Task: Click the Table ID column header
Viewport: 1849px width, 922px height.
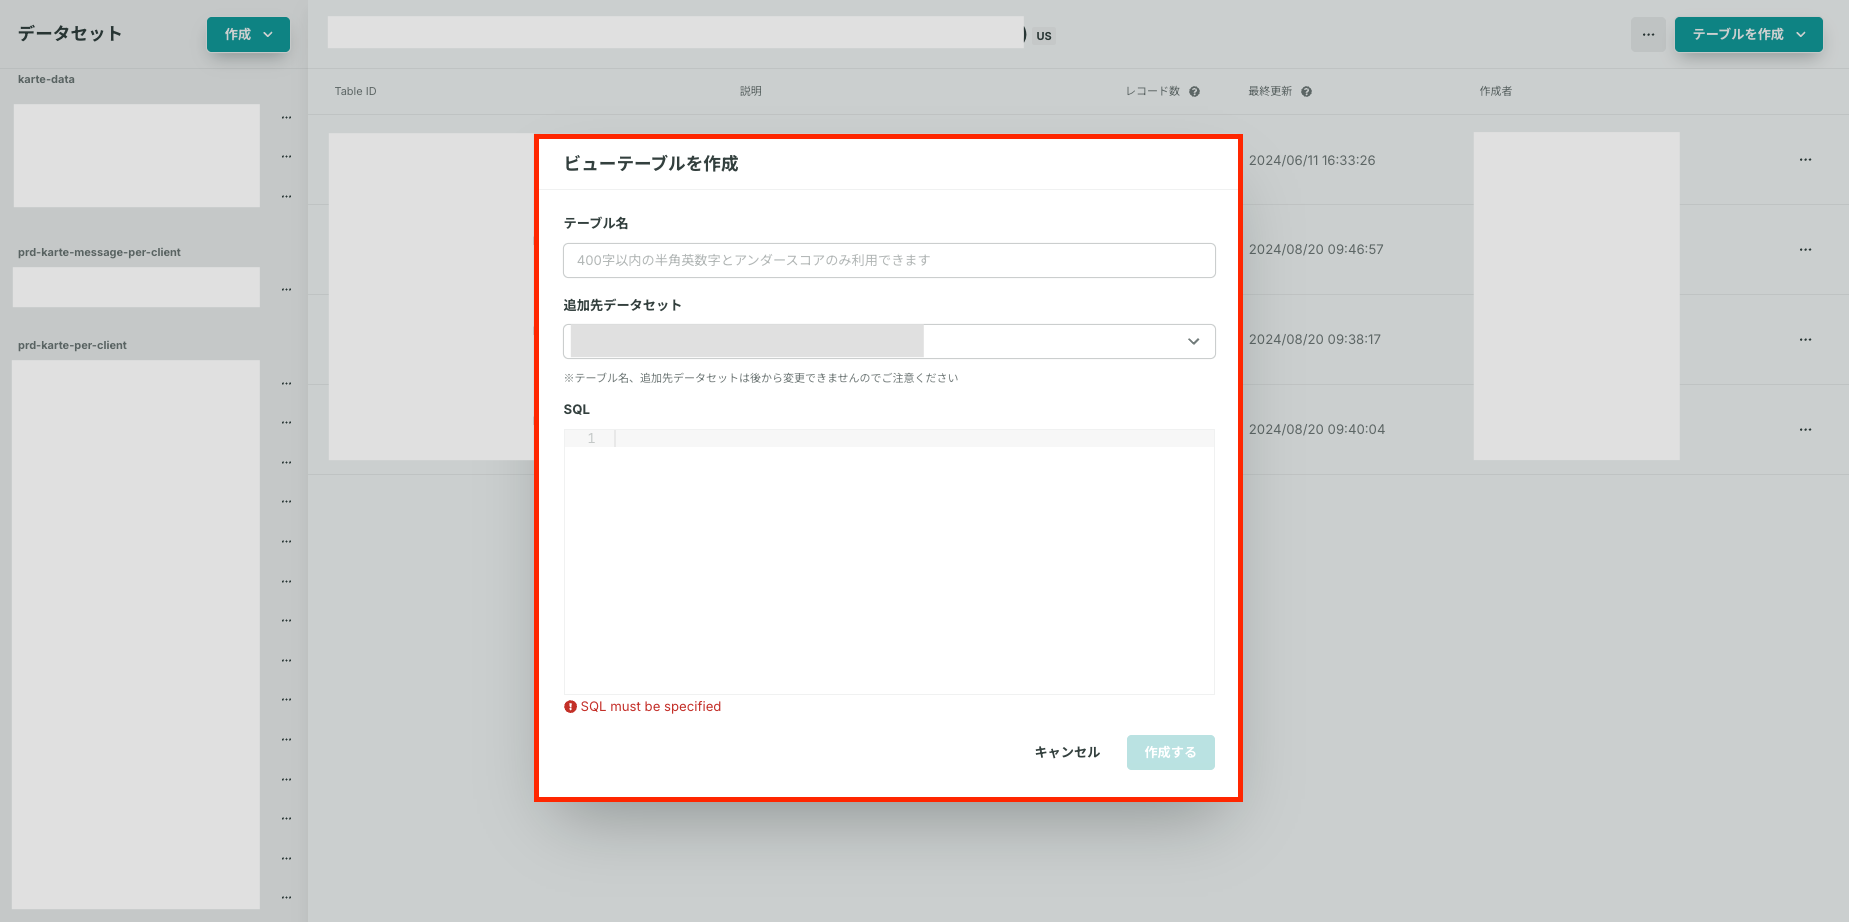Action: [355, 91]
